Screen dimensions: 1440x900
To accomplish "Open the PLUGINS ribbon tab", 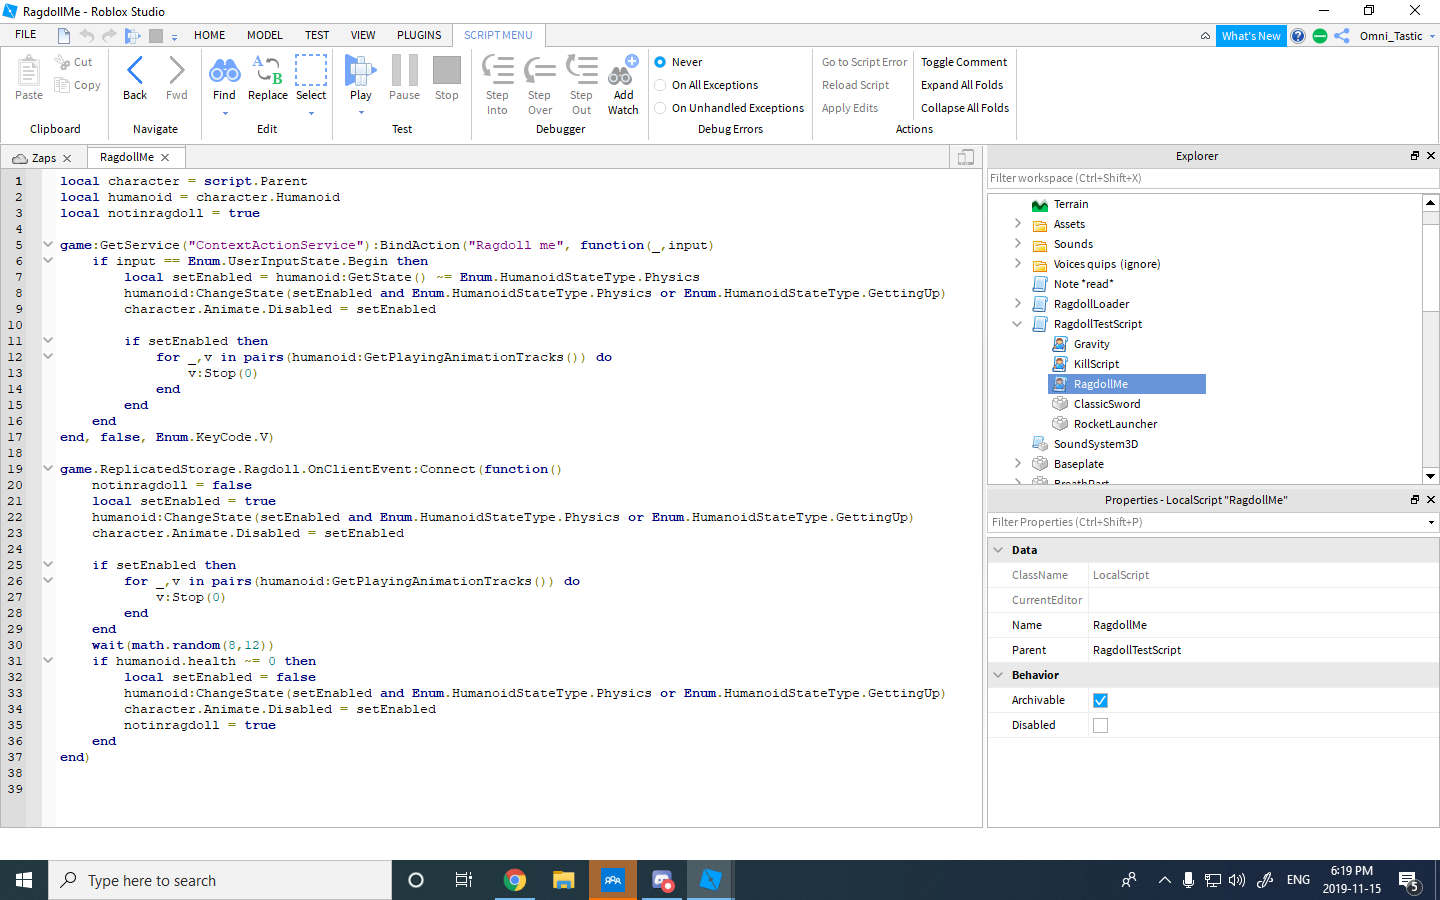I will pos(418,35).
